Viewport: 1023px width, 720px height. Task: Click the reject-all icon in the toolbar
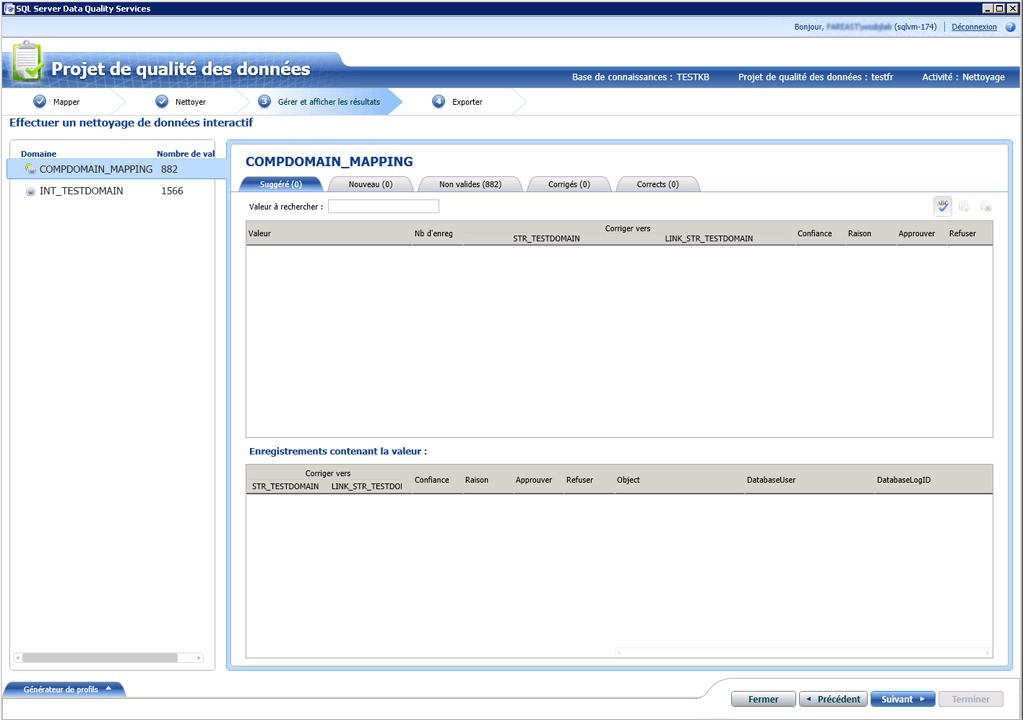(x=985, y=206)
